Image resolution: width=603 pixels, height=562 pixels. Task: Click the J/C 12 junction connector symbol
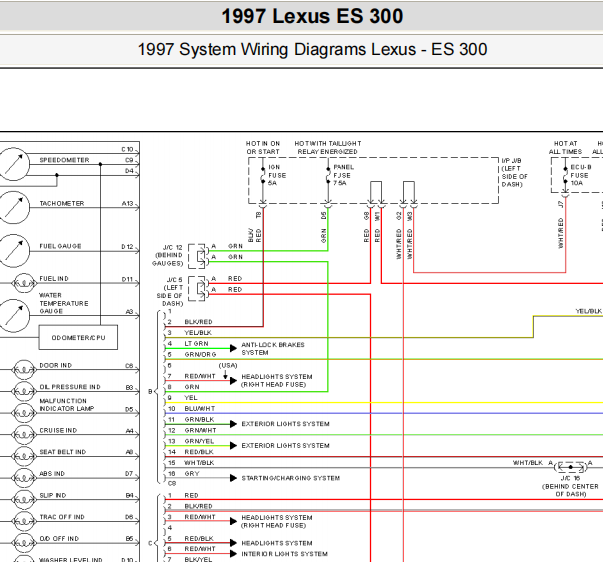pos(198,256)
